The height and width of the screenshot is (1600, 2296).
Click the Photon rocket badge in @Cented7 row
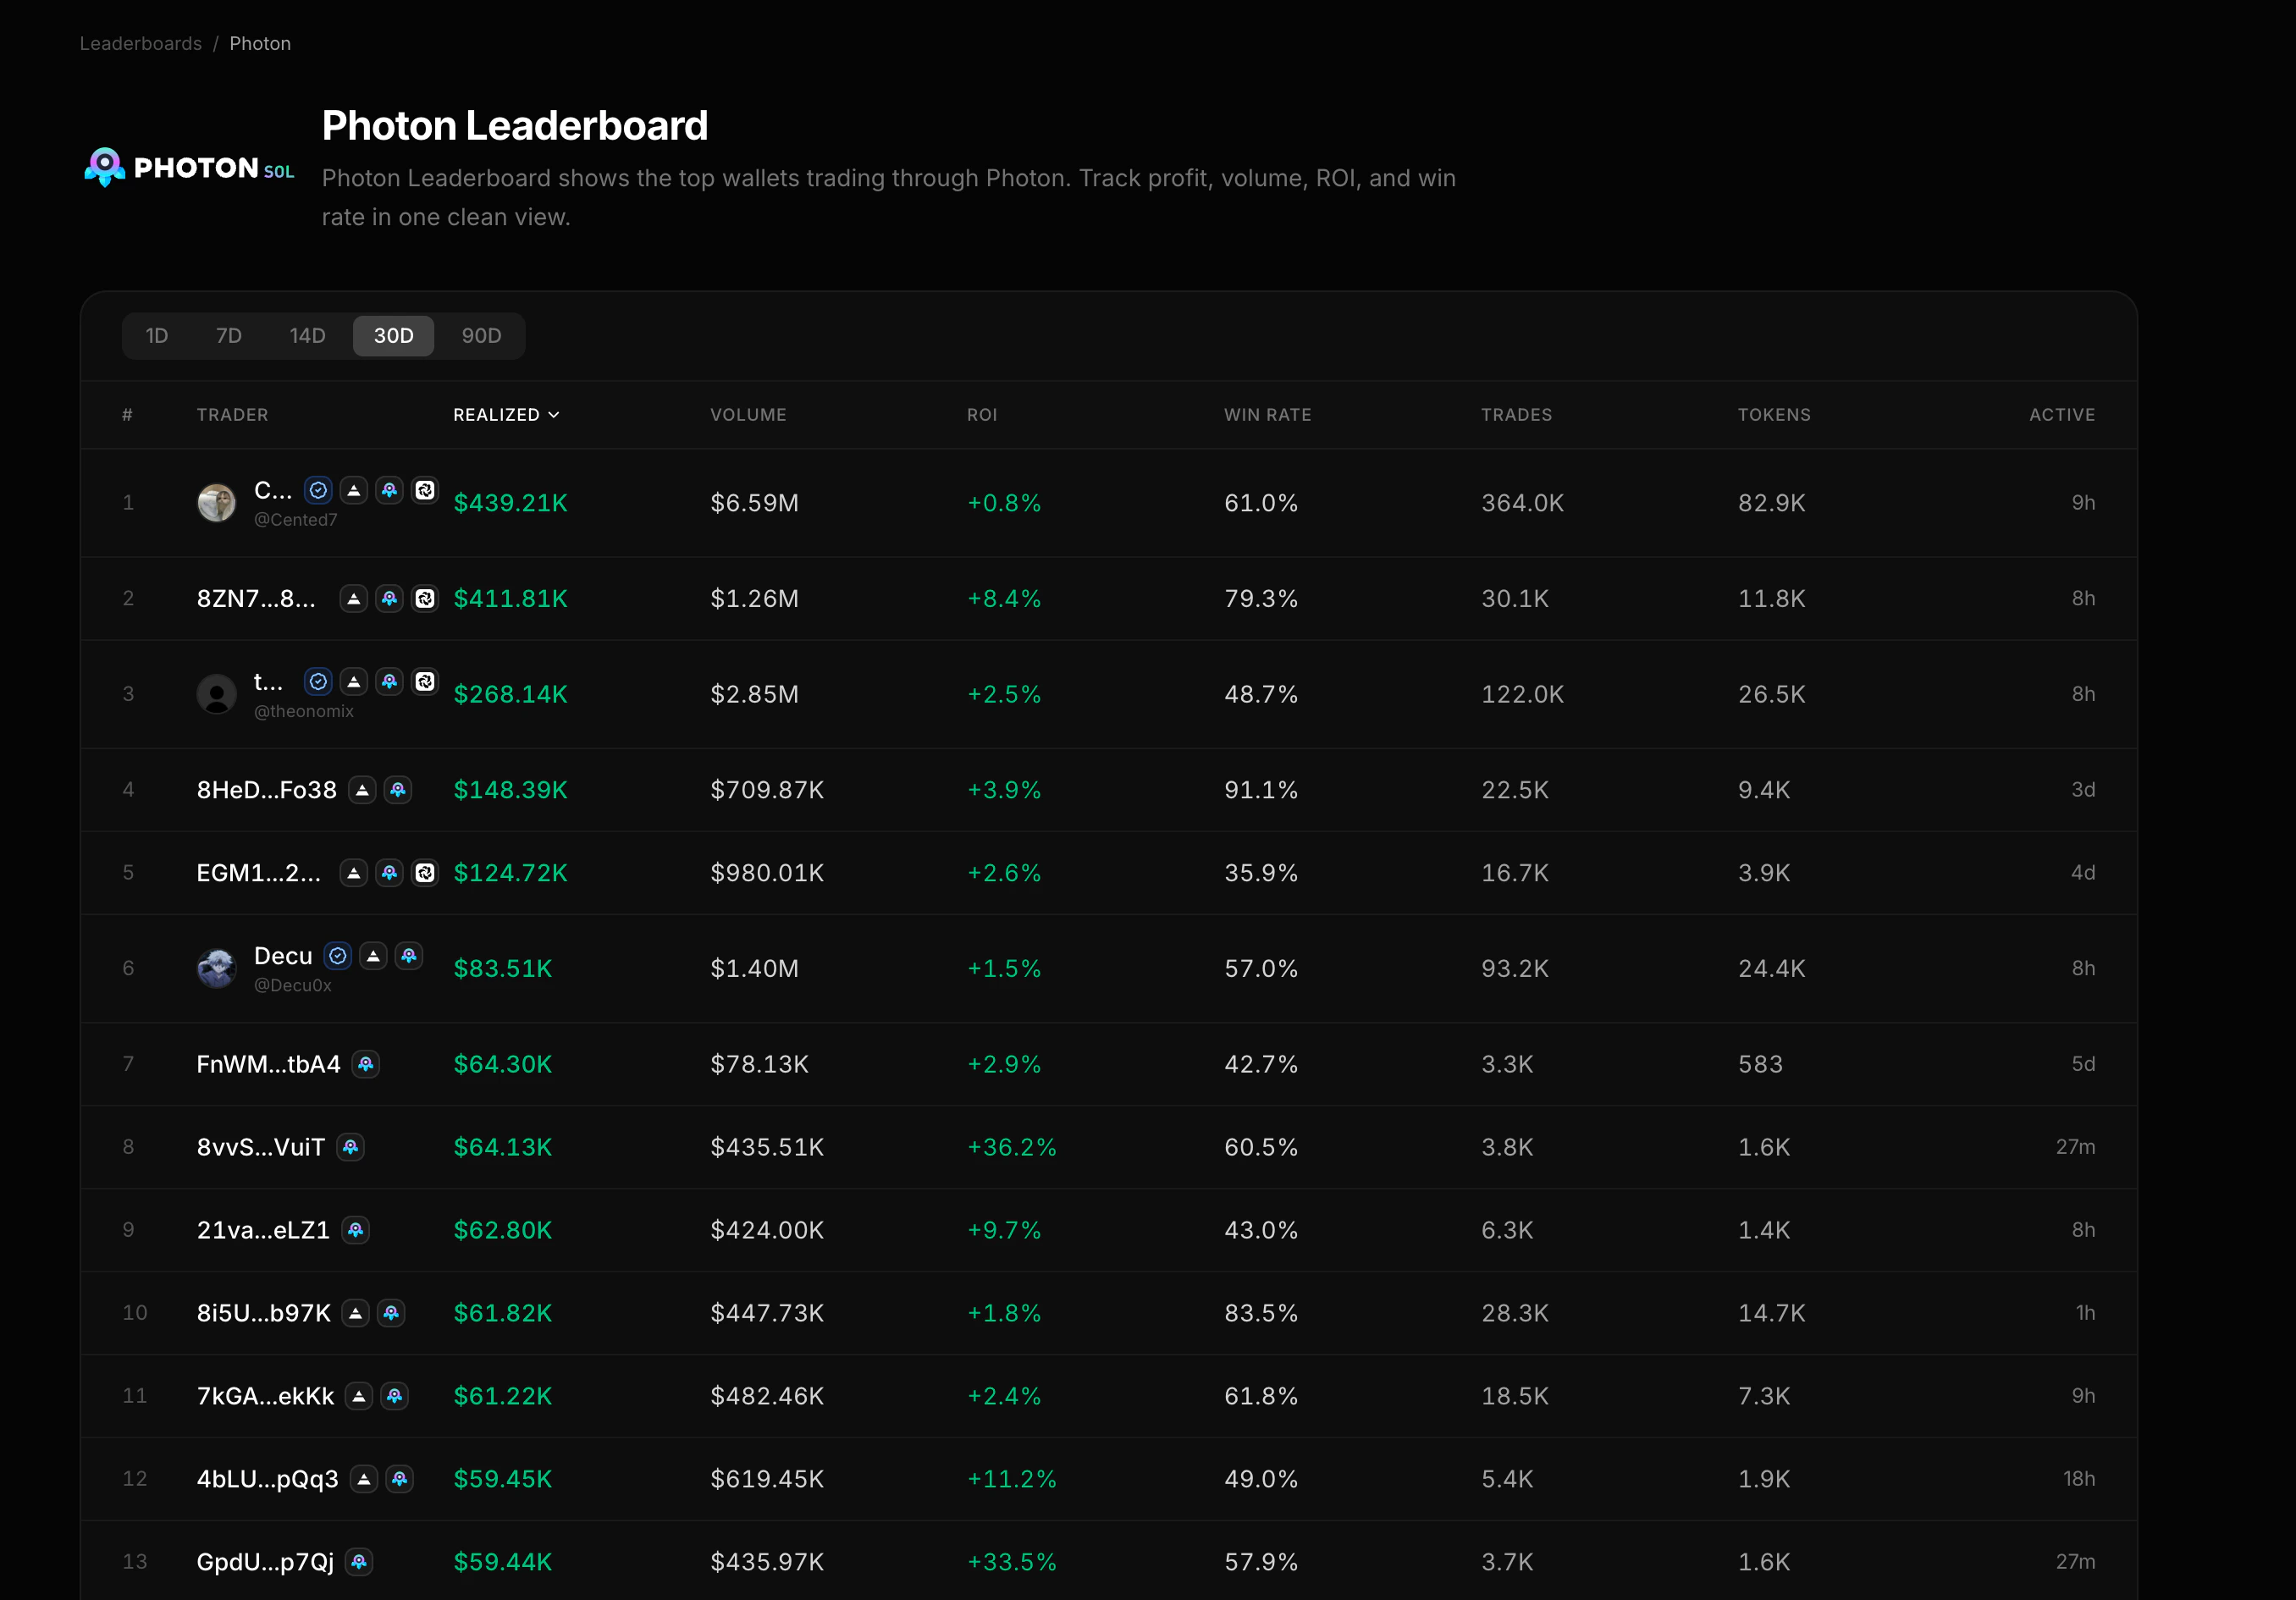390,490
